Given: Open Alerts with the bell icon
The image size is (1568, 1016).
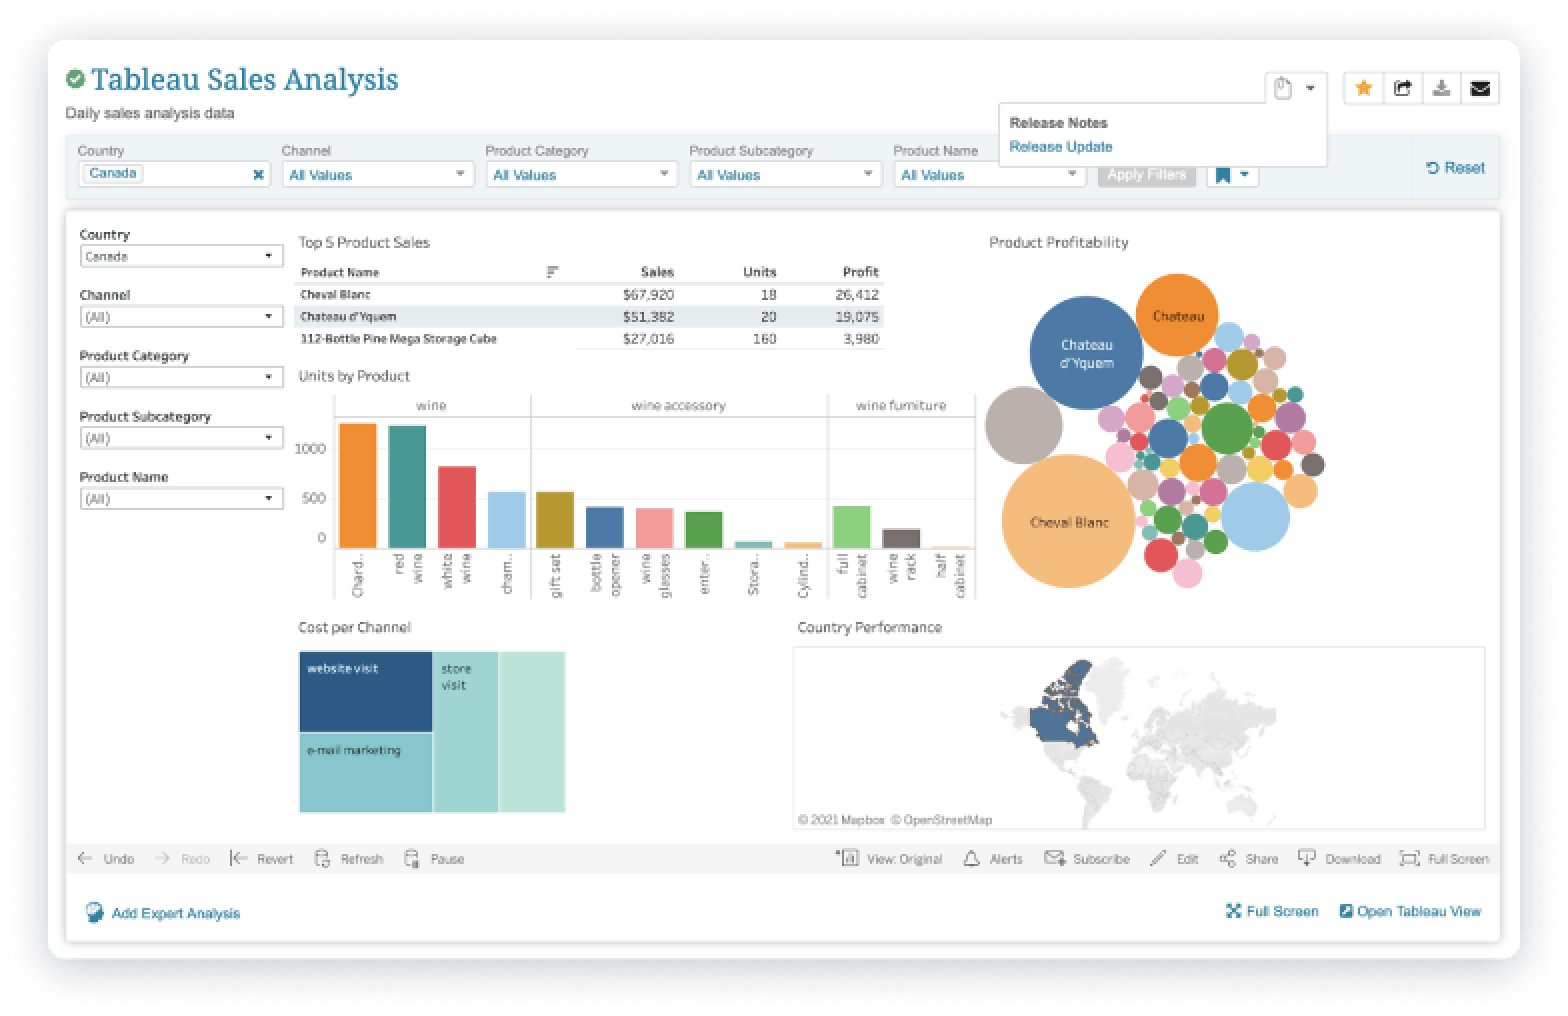Looking at the screenshot, I should (x=993, y=859).
